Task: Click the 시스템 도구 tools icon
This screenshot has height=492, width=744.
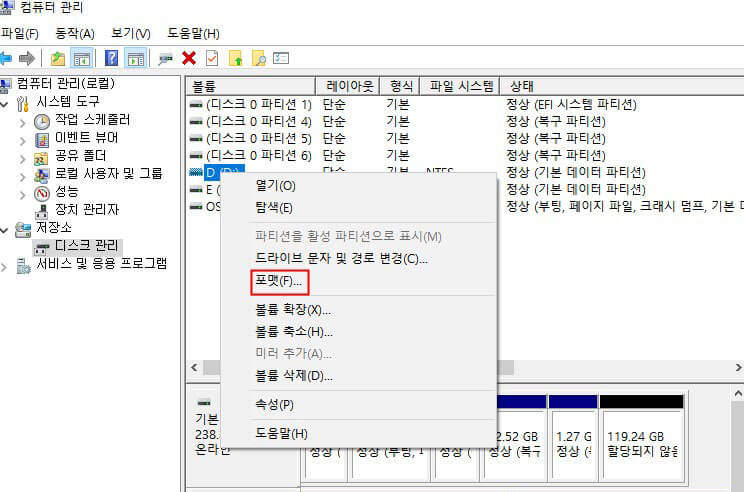Action: (x=22, y=103)
